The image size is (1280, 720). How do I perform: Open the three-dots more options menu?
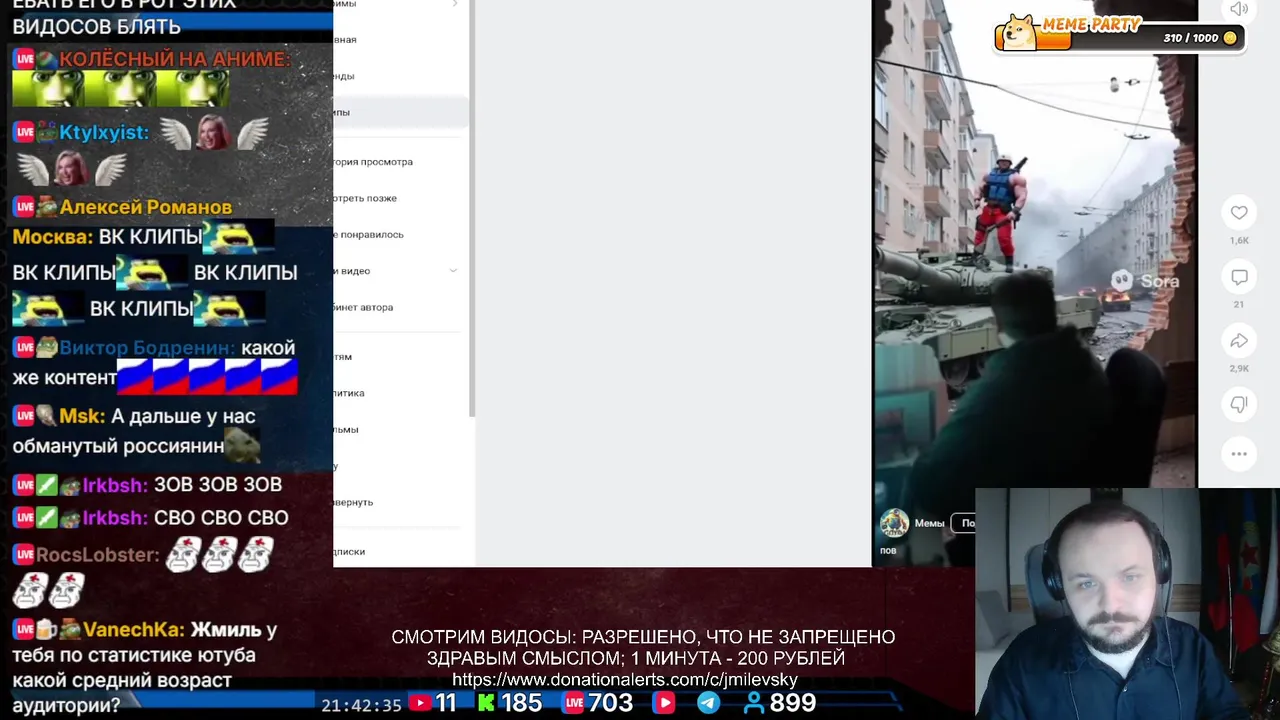[1239, 454]
